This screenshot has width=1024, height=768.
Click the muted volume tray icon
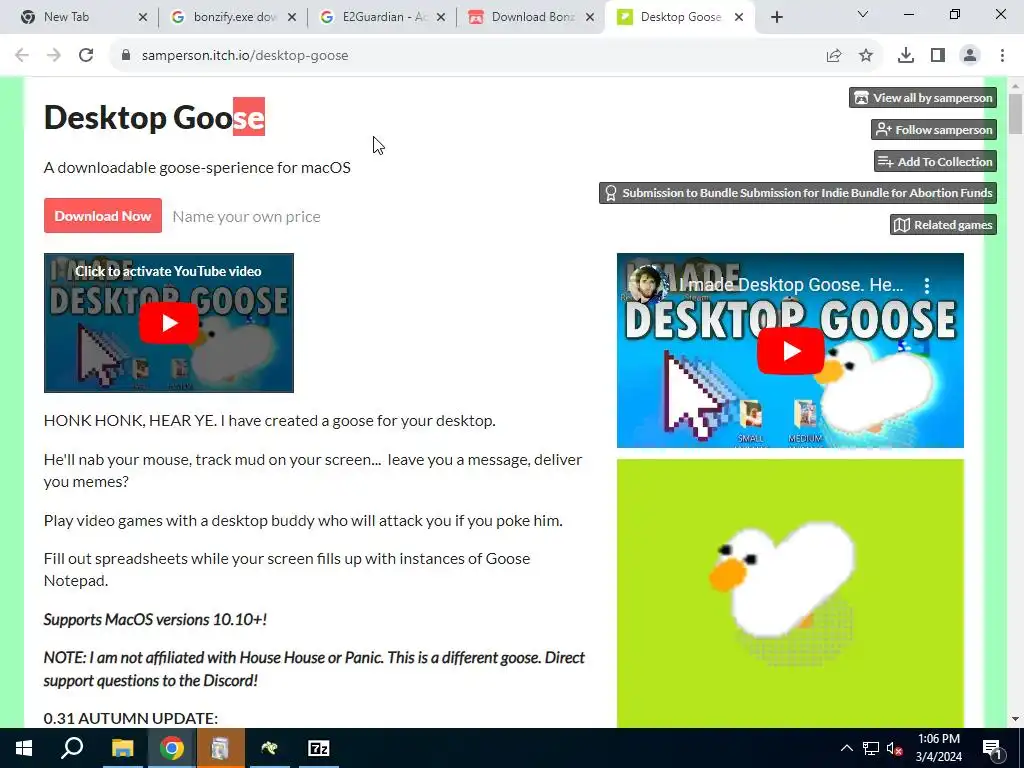click(x=894, y=748)
